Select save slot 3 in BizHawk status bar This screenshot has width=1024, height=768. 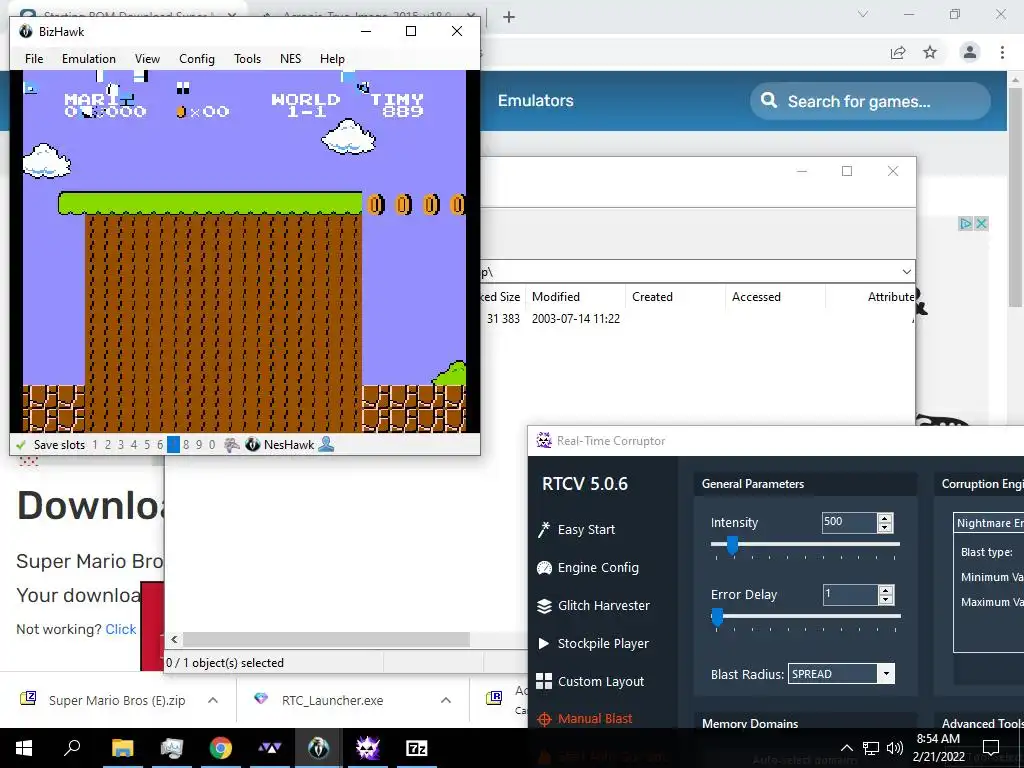point(121,445)
